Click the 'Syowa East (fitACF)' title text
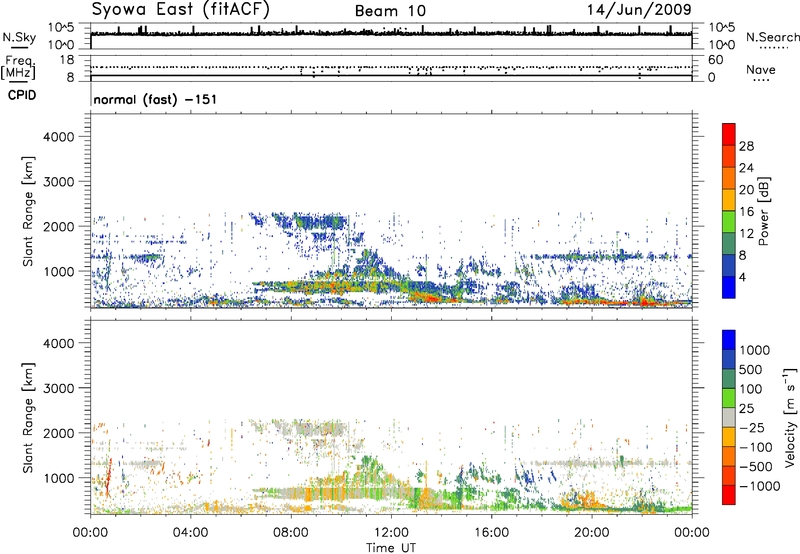The height and width of the screenshot is (554, 800). (180, 9)
